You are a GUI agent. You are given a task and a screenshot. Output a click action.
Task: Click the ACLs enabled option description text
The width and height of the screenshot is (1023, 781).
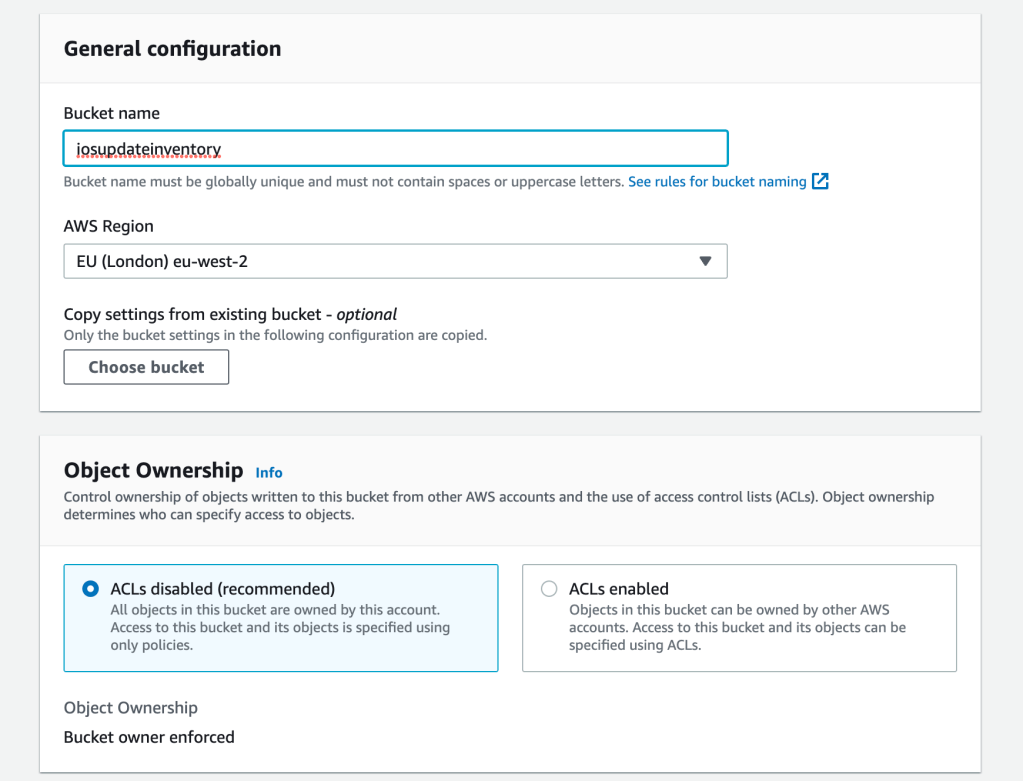(x=737, y=627)
